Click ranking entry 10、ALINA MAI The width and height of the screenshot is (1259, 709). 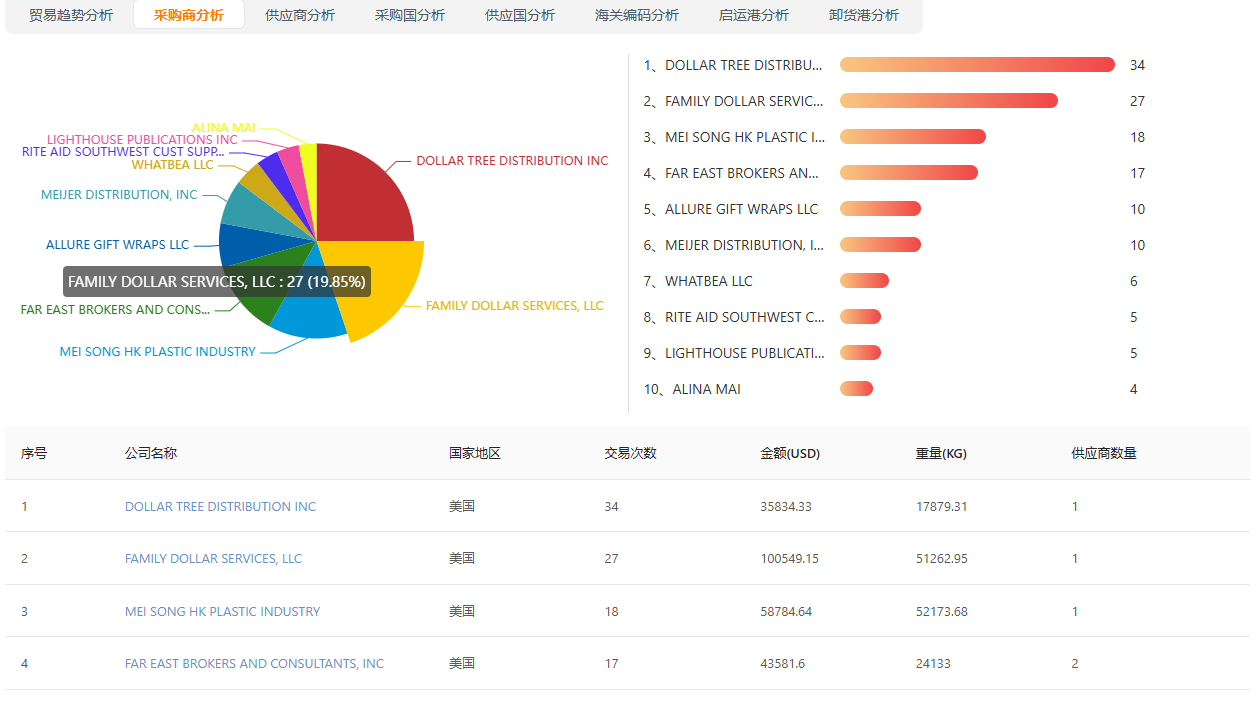(x=692, y=389)
